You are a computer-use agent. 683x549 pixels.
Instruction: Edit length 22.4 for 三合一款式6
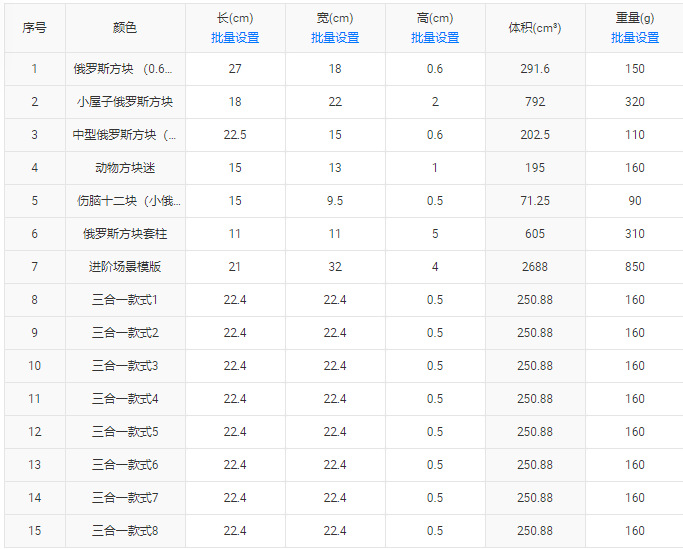pyautogui.click(x=235, y=465)
